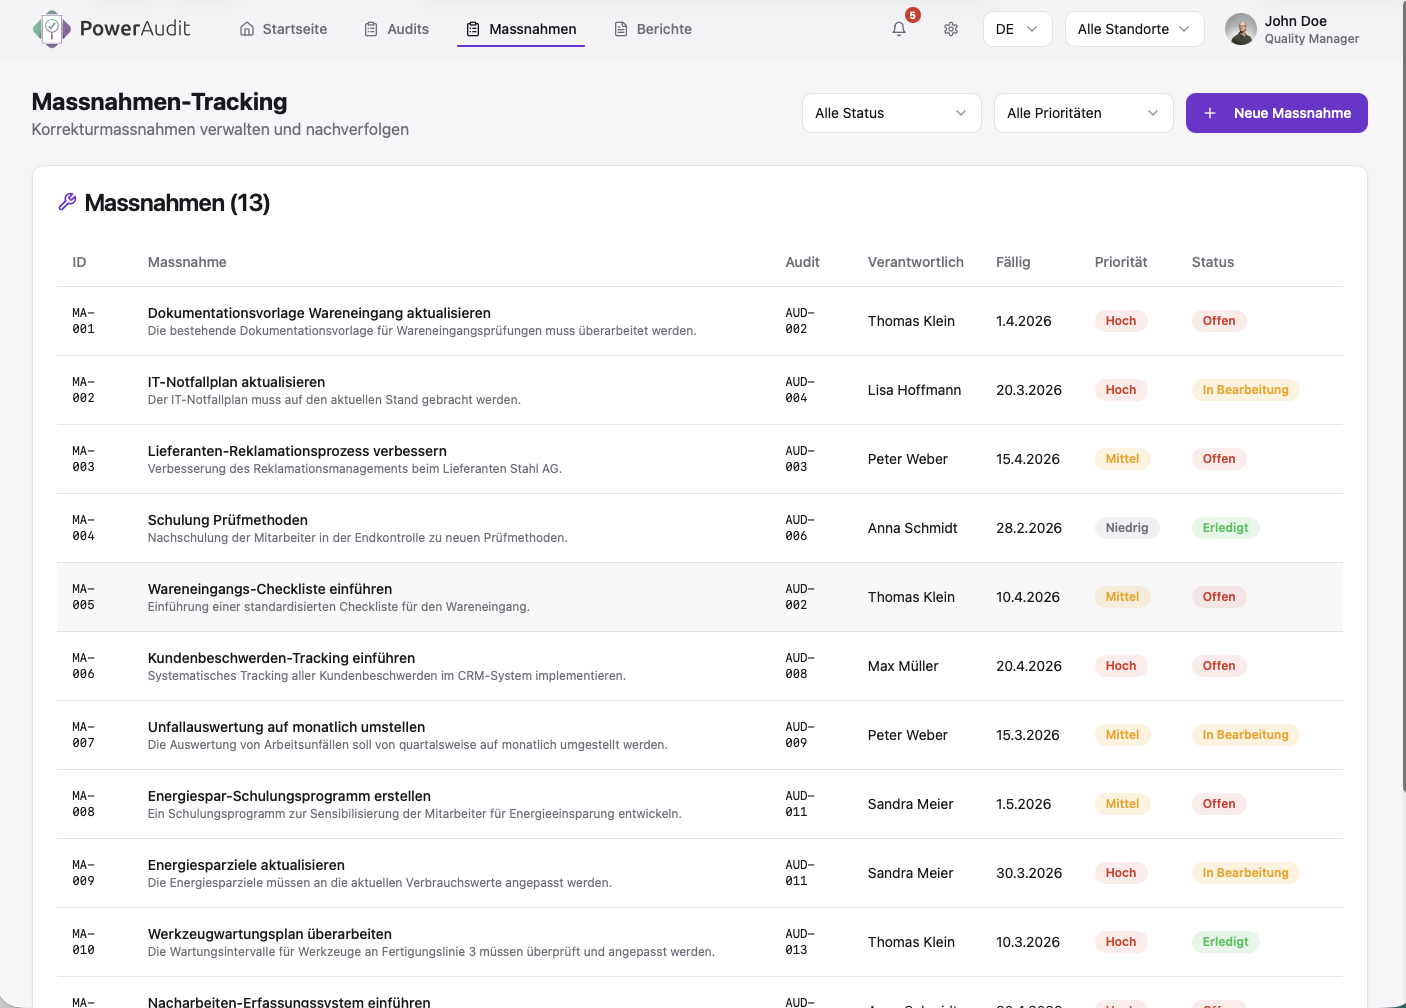Viewport: 1406px width, 1008px height.
Task: Select Wareneingangs-Checkliste einführen
Action: 270,589
